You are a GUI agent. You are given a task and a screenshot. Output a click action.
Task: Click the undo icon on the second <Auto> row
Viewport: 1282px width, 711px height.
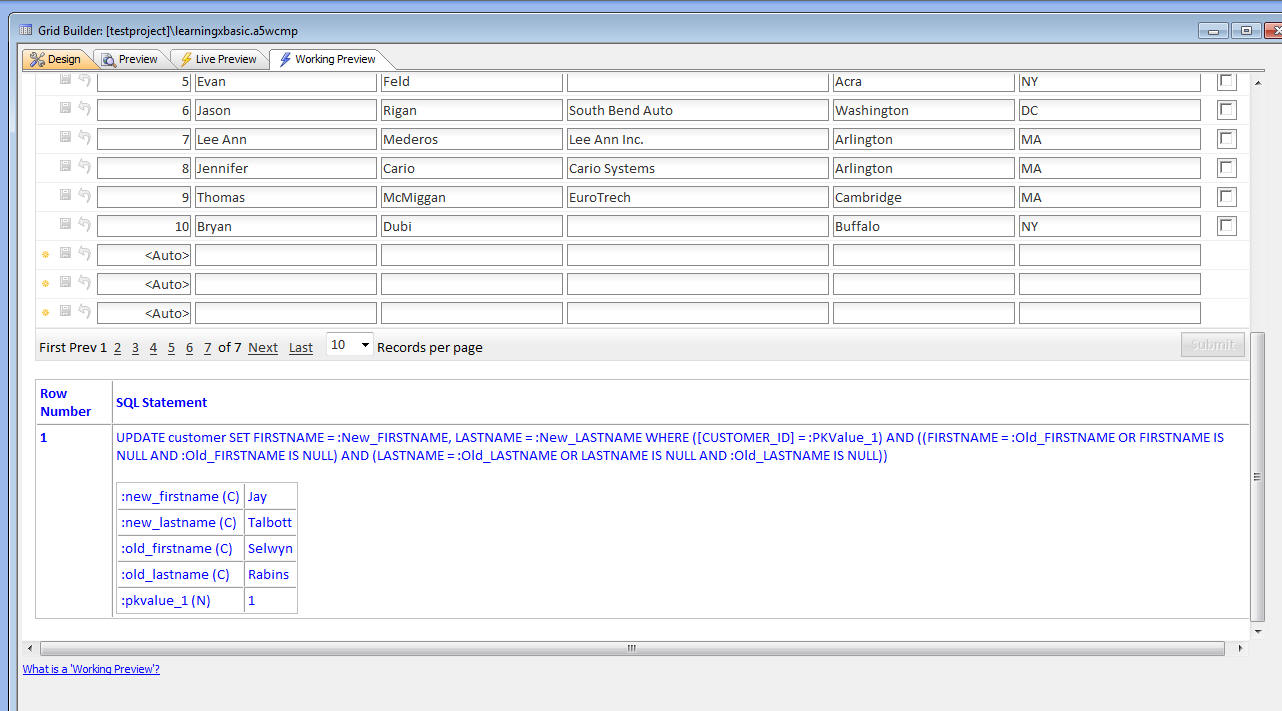coord(84,282)
